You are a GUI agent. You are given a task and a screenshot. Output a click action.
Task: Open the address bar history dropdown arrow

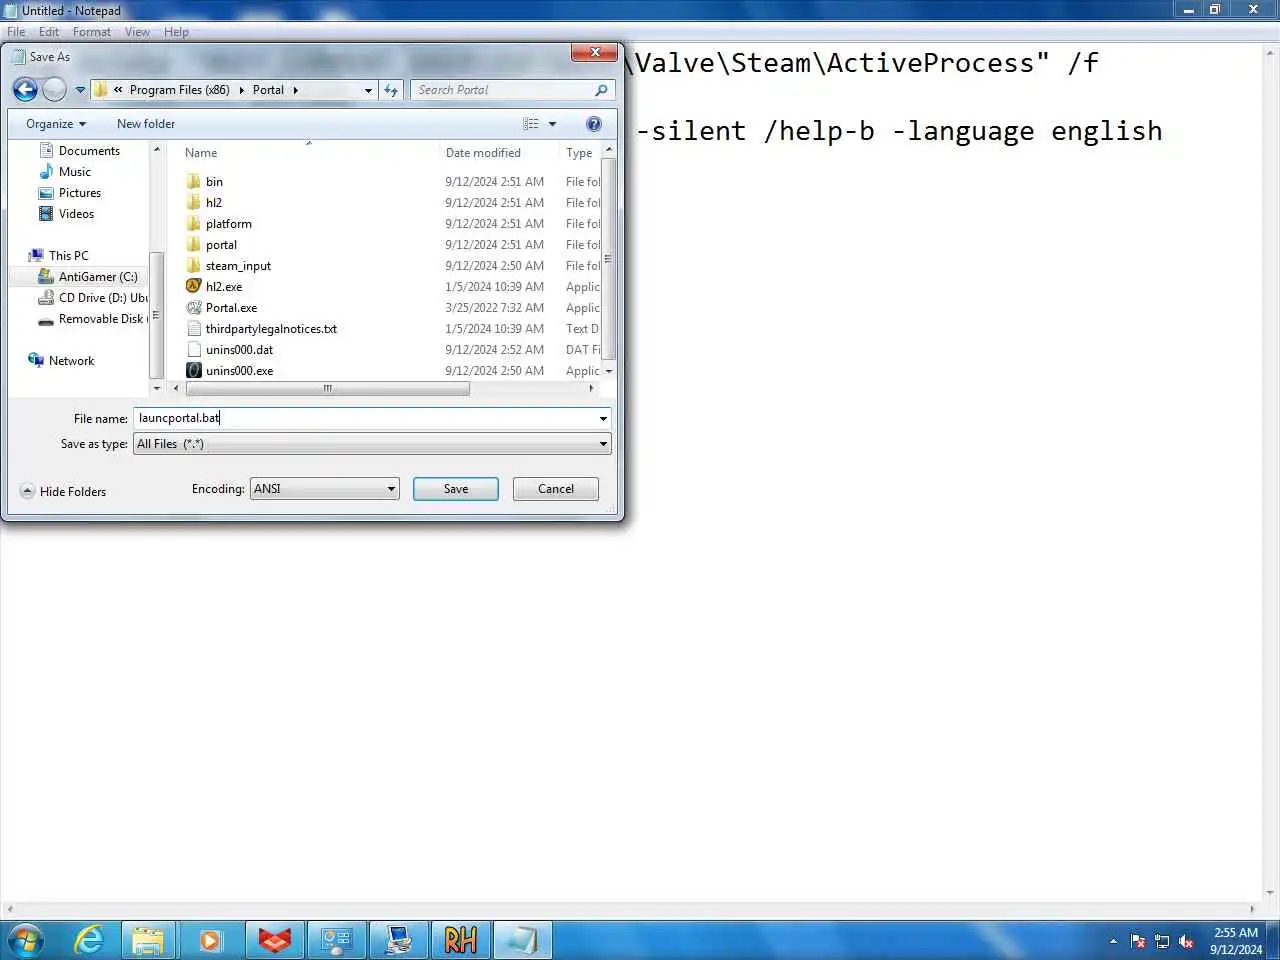[368, 90]
